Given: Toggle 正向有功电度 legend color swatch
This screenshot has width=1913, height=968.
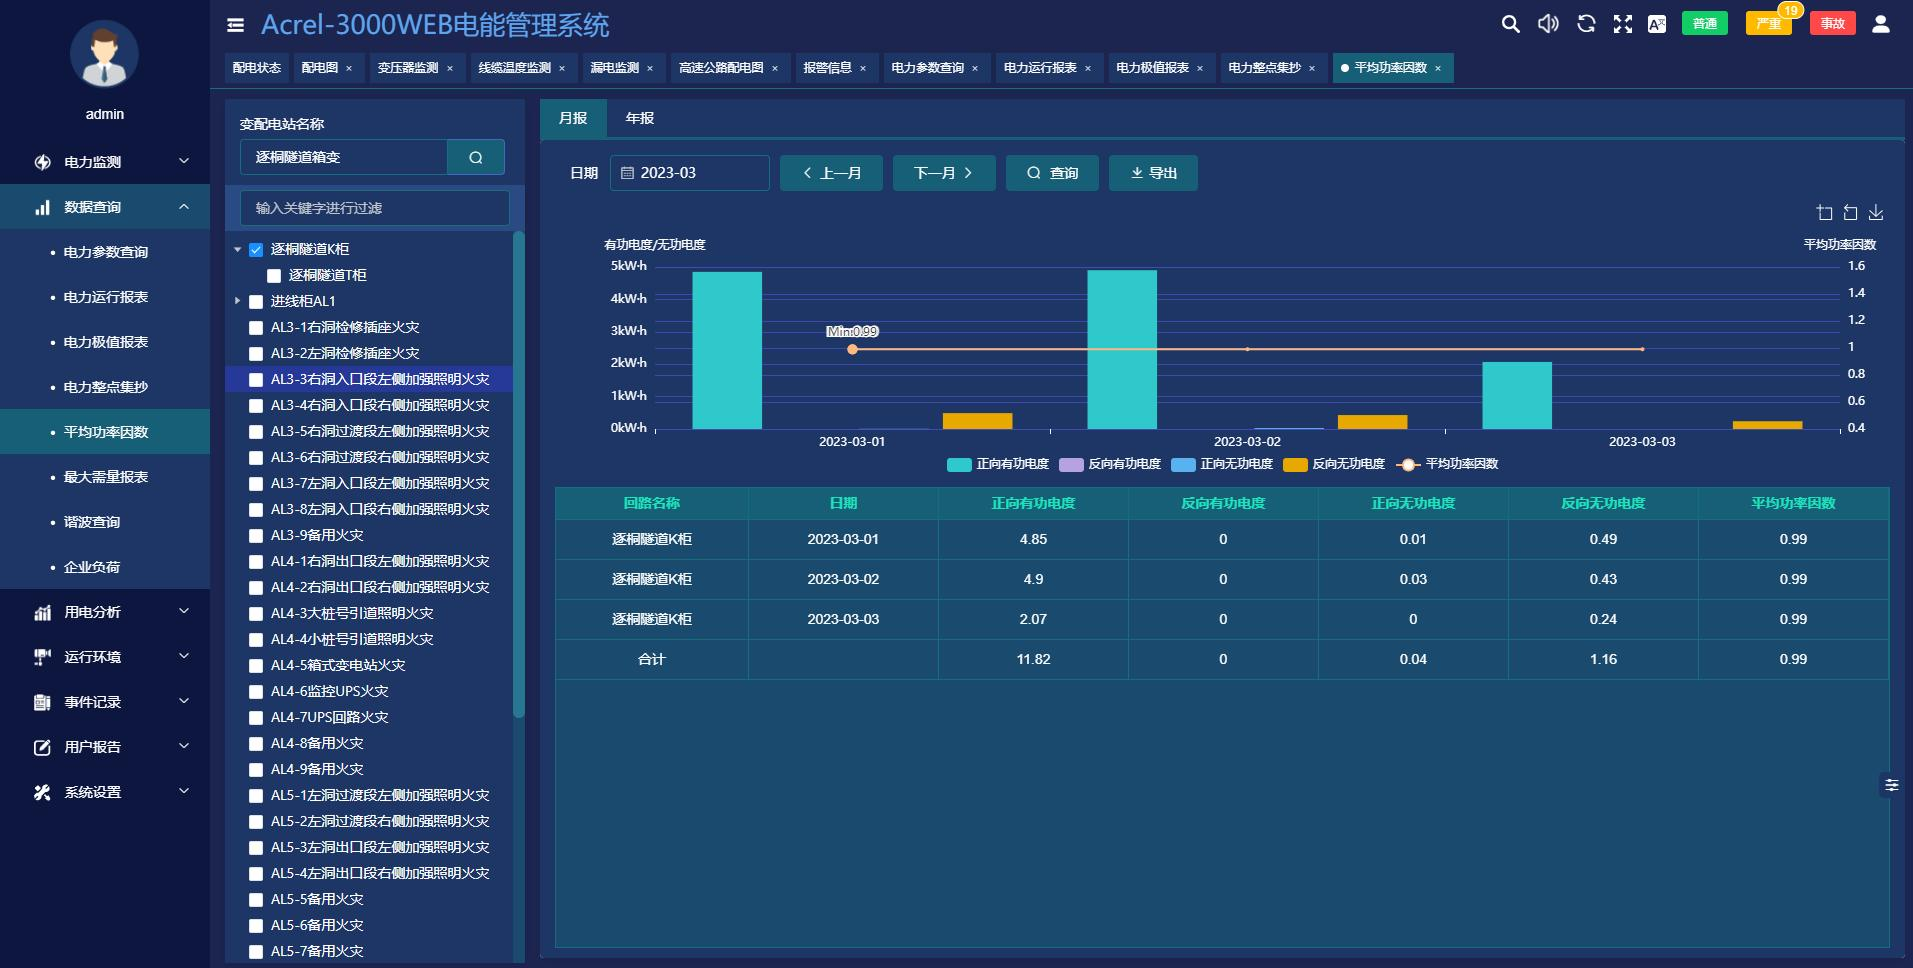Looking at the screenshot, I should tap(959, 464).
